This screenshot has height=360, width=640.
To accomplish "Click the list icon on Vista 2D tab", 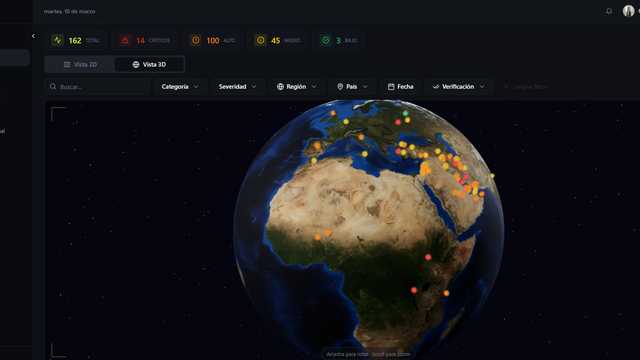I will [x=67, y=64].
